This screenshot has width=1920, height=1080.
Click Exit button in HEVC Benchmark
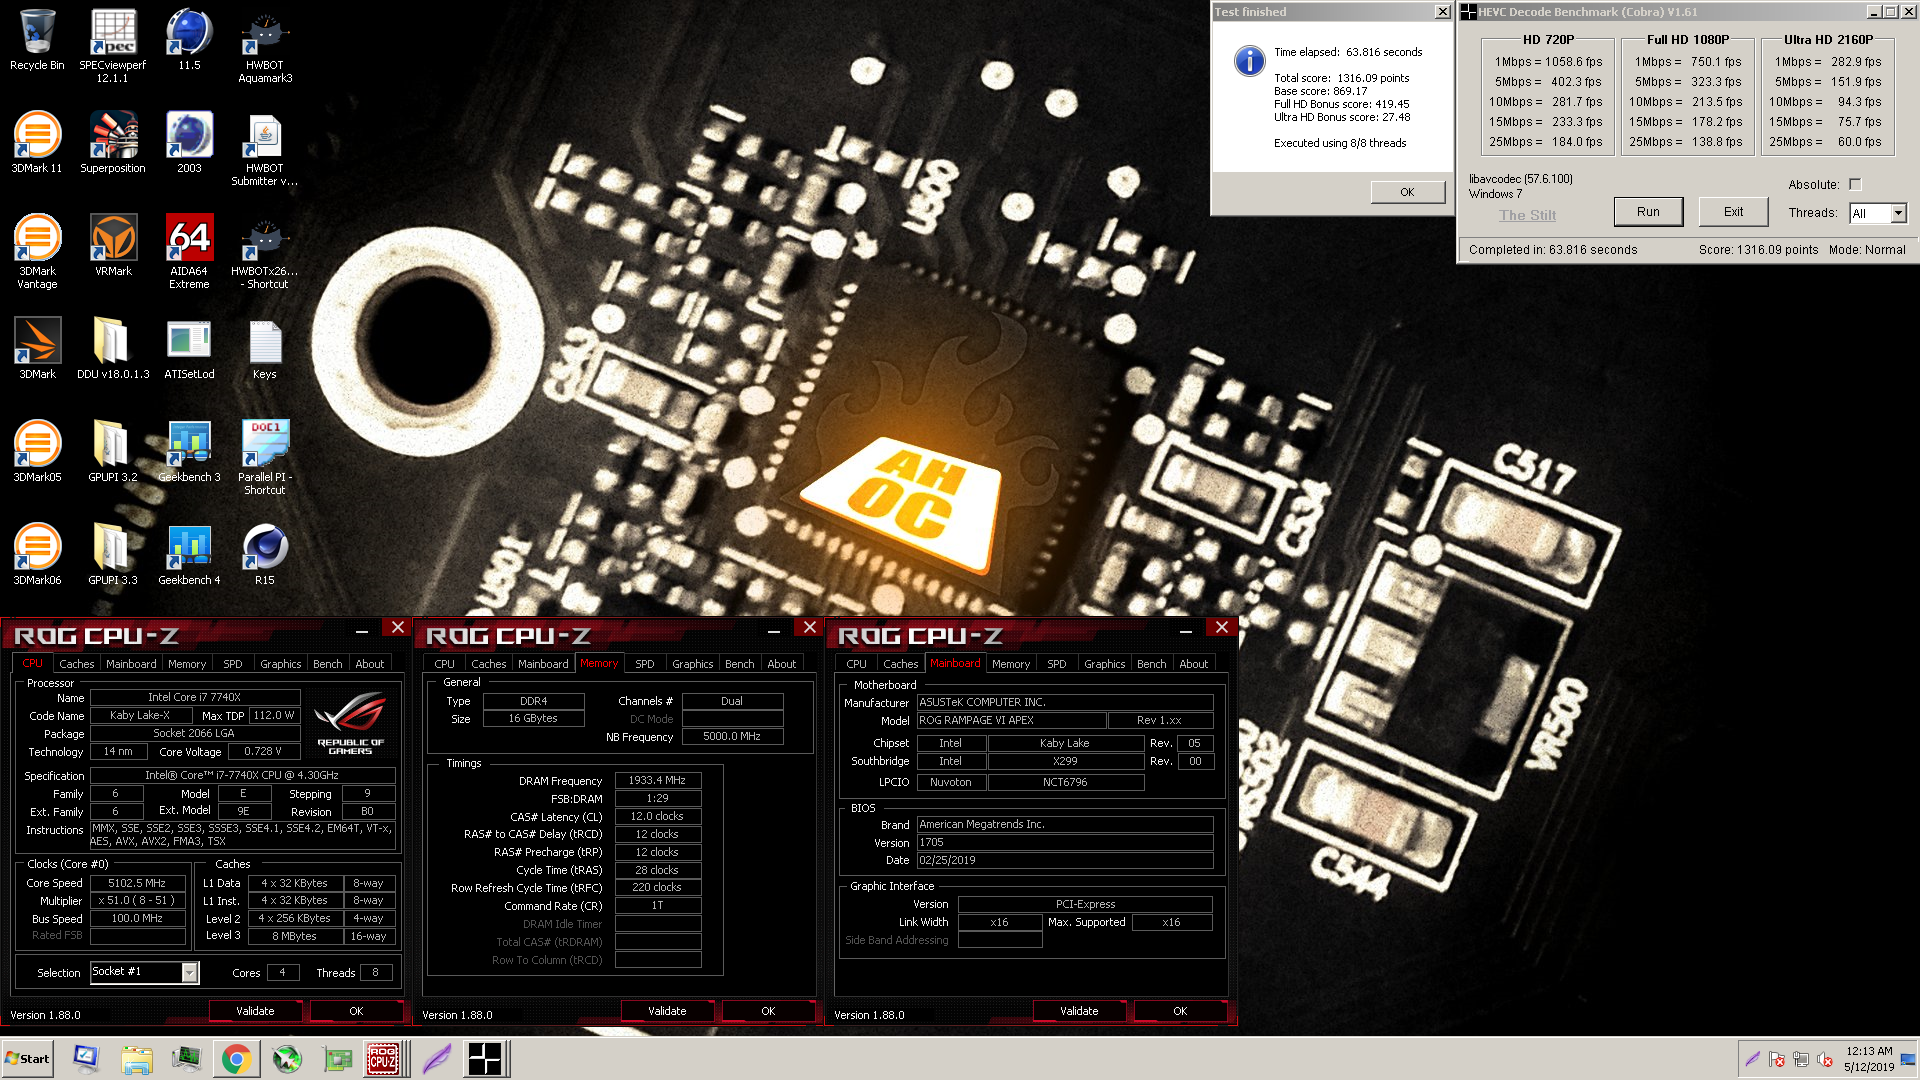[1733, 212]
